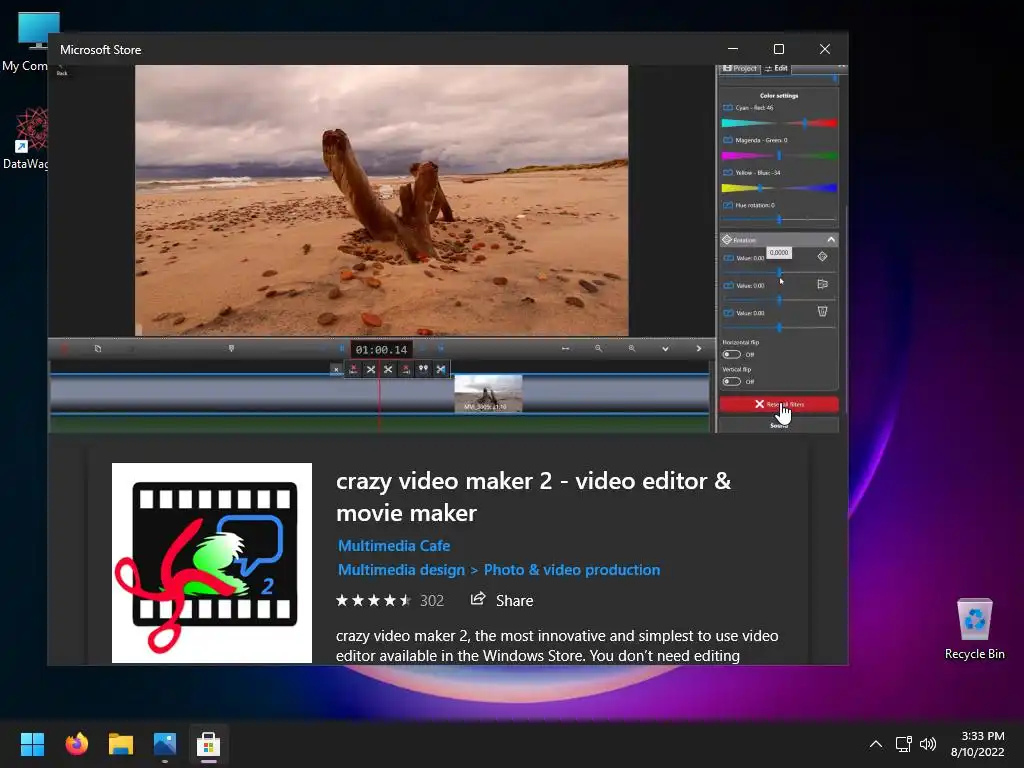This screenshot has height=768, width=1024.
Task: Adjust the first rotation Value slider
Action: [779, 272]
